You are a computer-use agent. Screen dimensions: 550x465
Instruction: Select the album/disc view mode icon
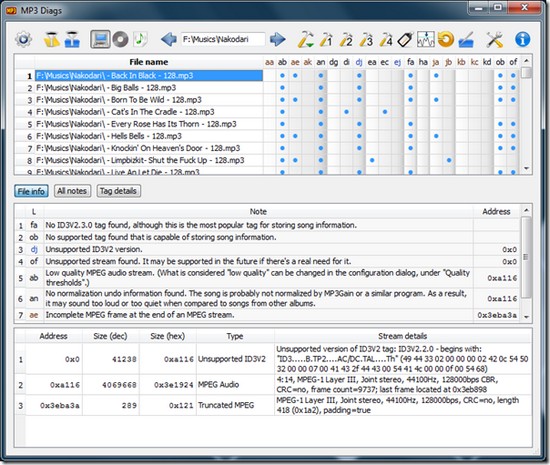pyautogui.click(x=120, y=39)
